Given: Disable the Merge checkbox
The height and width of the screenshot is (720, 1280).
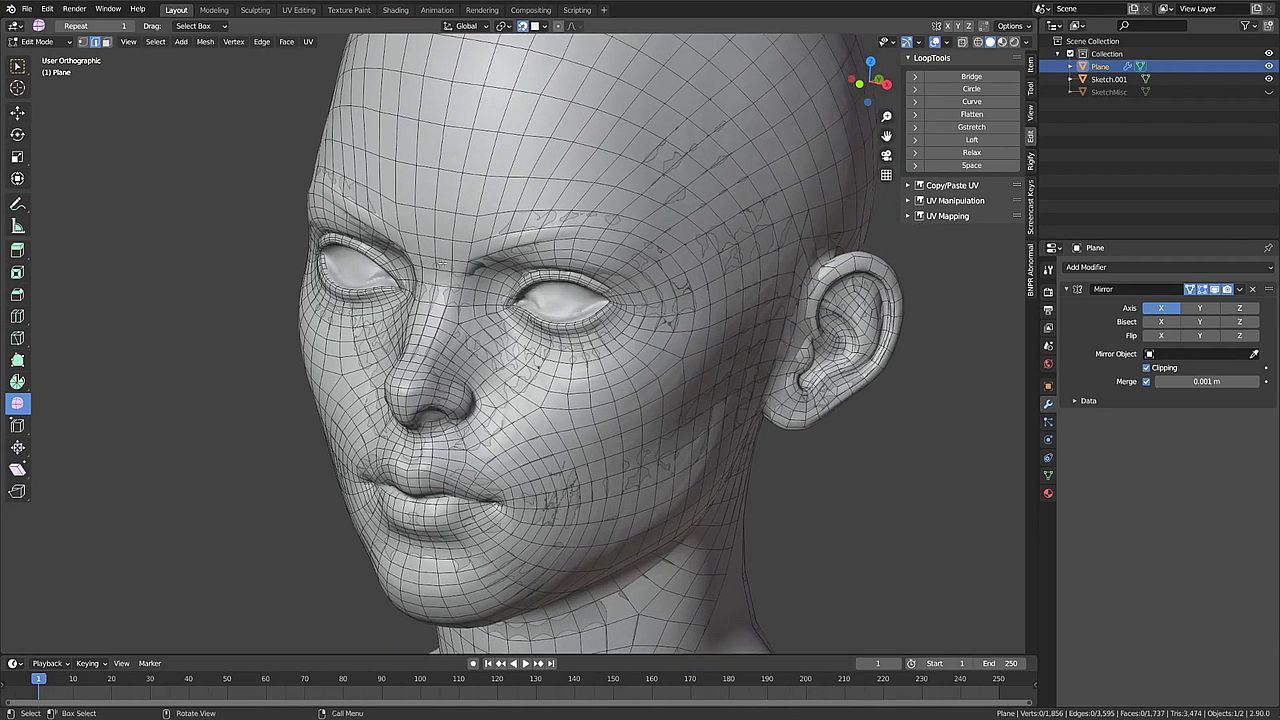Looking at the screenshot, I should [1147, 381].
